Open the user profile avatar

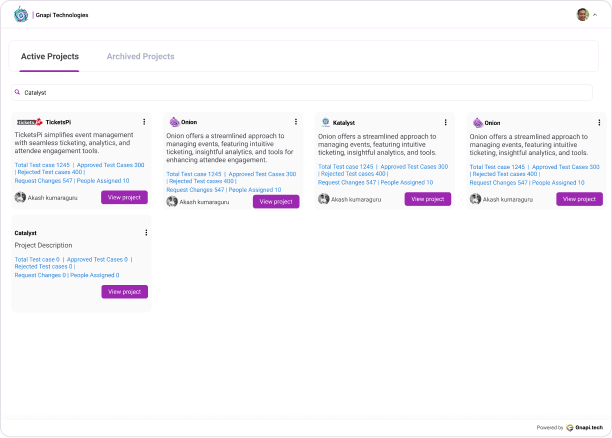[x=582, y=15]
